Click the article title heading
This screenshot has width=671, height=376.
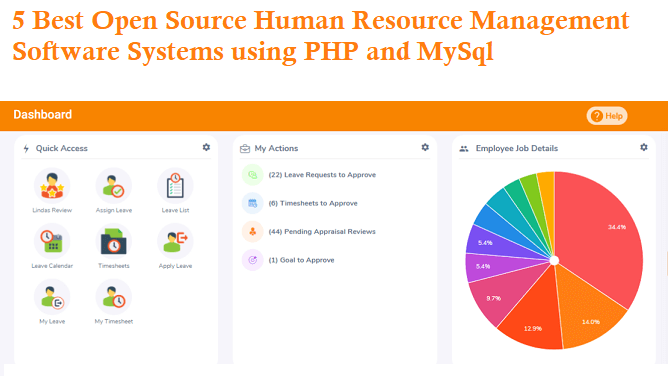pyautogui.click(x=321, y=36)
